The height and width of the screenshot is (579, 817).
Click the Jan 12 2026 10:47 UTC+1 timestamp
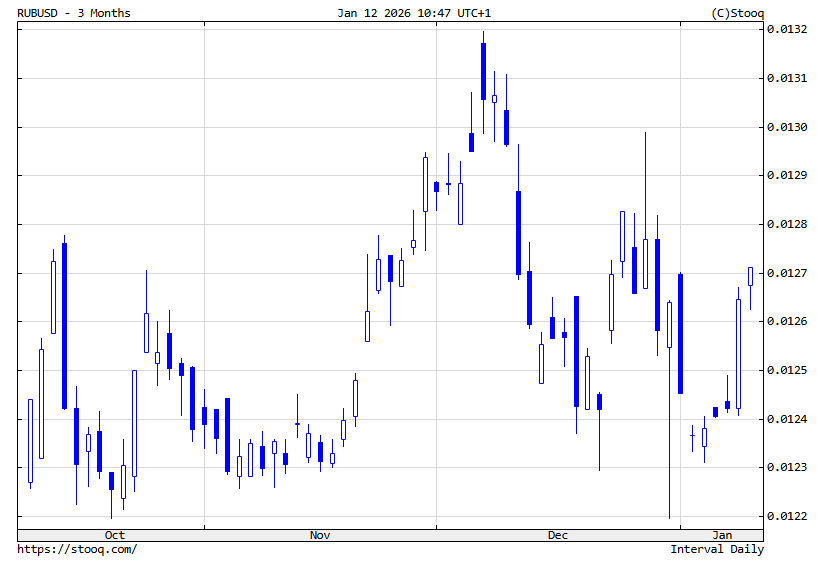pyautogui.click(x=414, y=13)
